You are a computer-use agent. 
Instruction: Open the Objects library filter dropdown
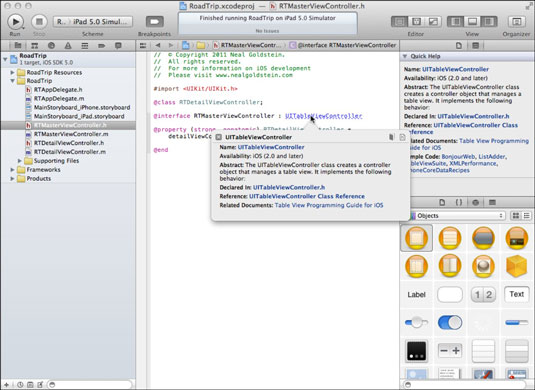click(x=457, y=216)
